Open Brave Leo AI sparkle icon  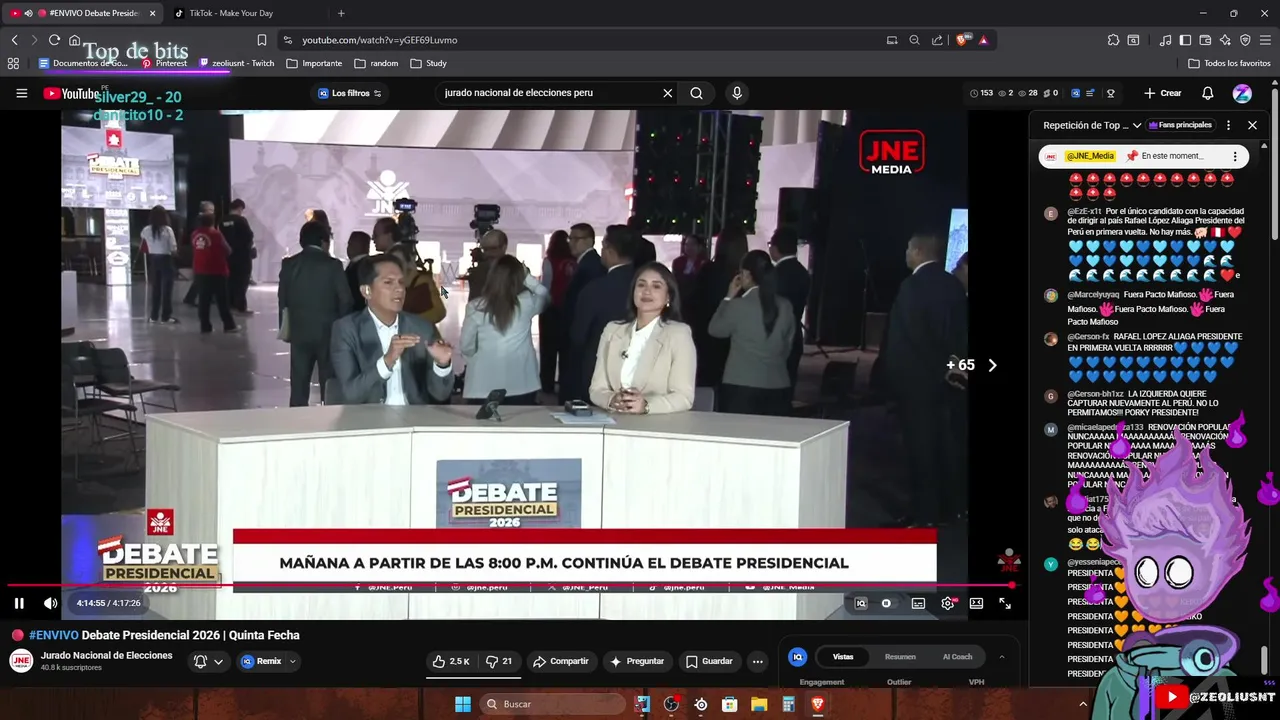pos(1225,40)
